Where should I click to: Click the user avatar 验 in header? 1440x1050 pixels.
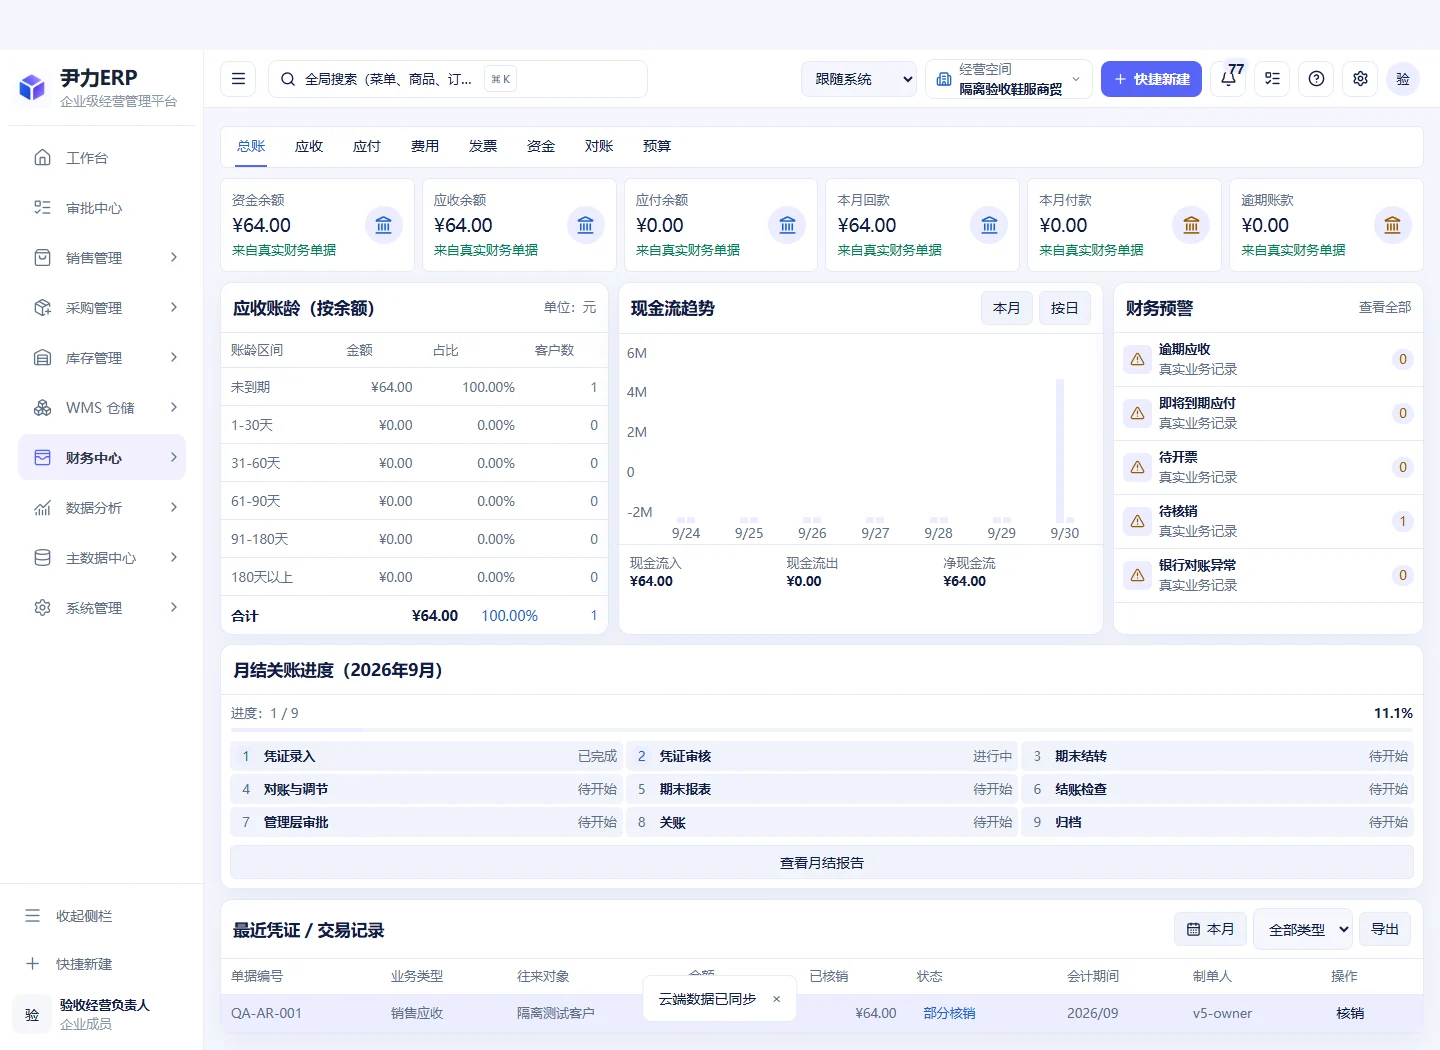[1403, 79]
